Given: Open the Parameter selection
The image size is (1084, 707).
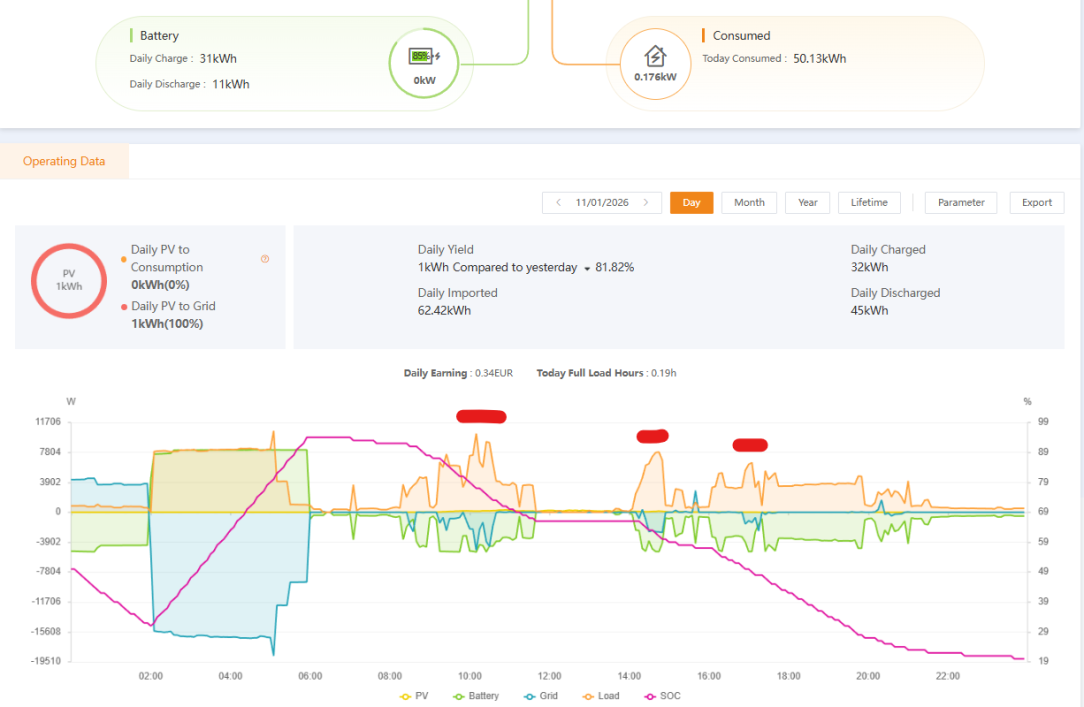Looking at the screenshot, I should [961, 202].
